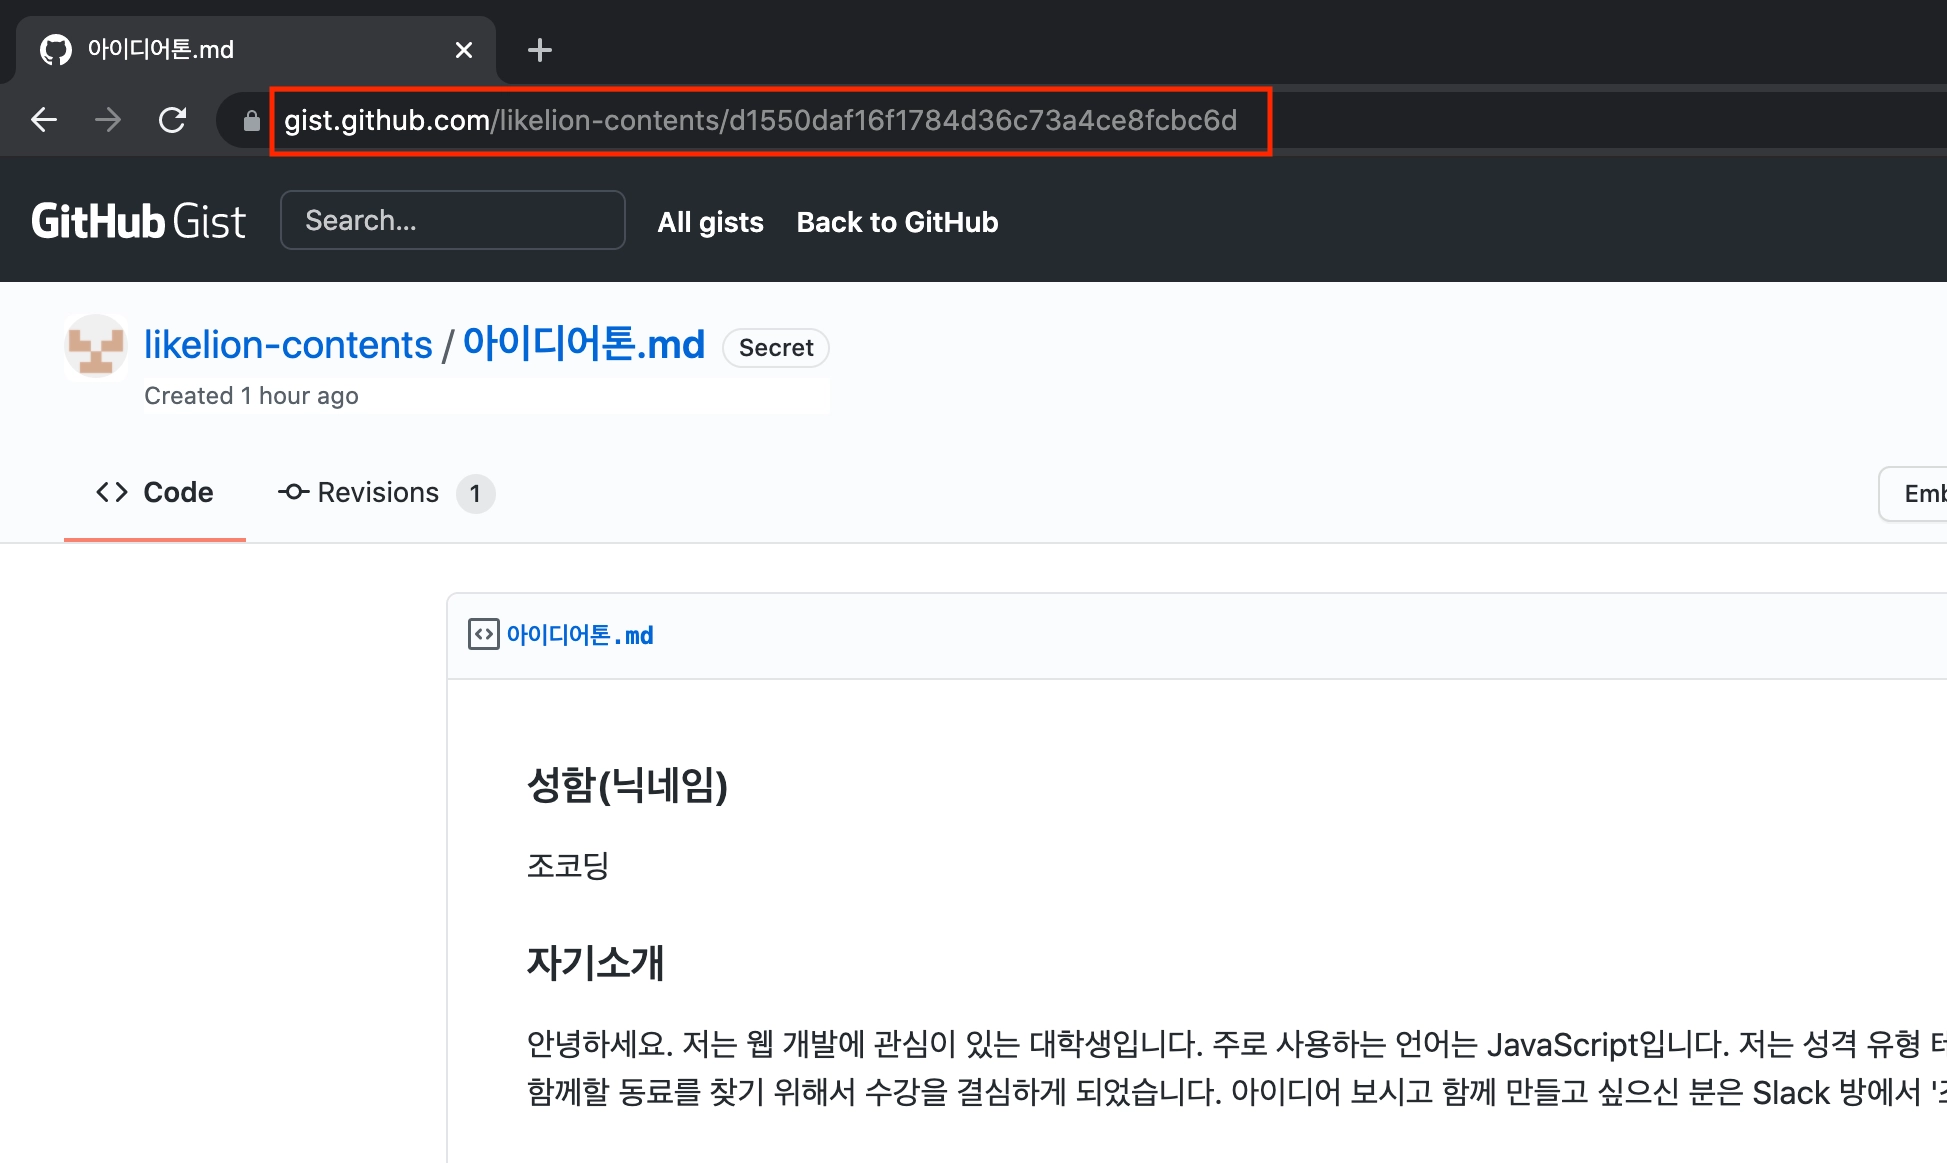Focus the Gist search field
This screenshot has height=1163, width=1947.
point(453,220)
